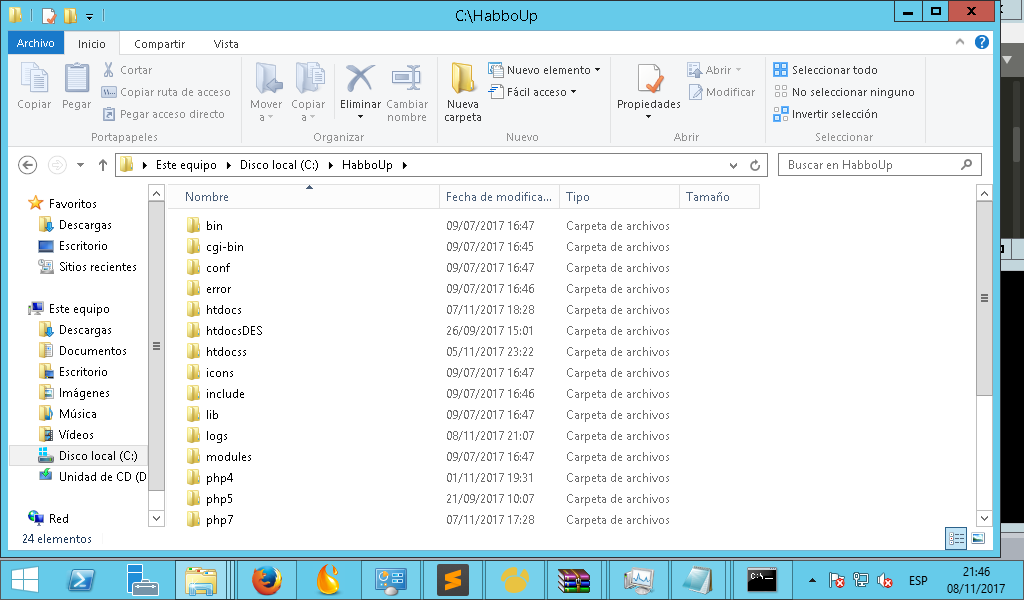
Task: Open the command prompt taskbar icon
Action: coord(761,580)
